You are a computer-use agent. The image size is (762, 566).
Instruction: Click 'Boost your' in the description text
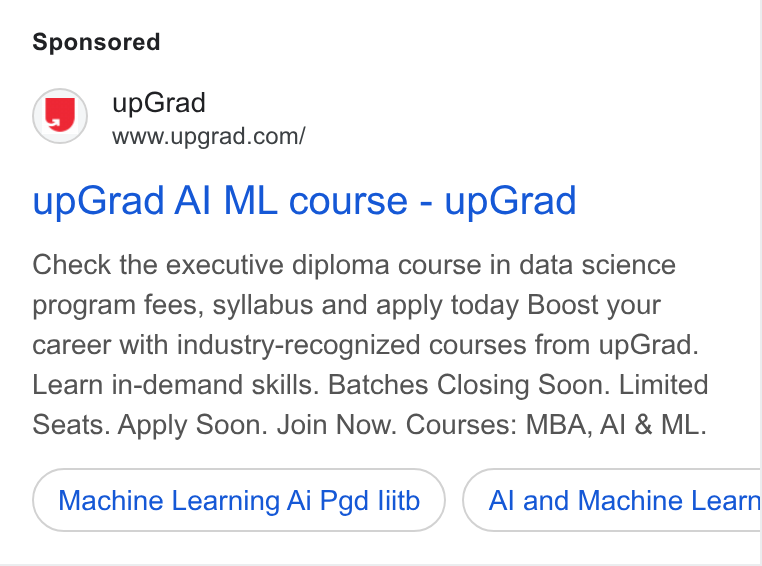594,305
